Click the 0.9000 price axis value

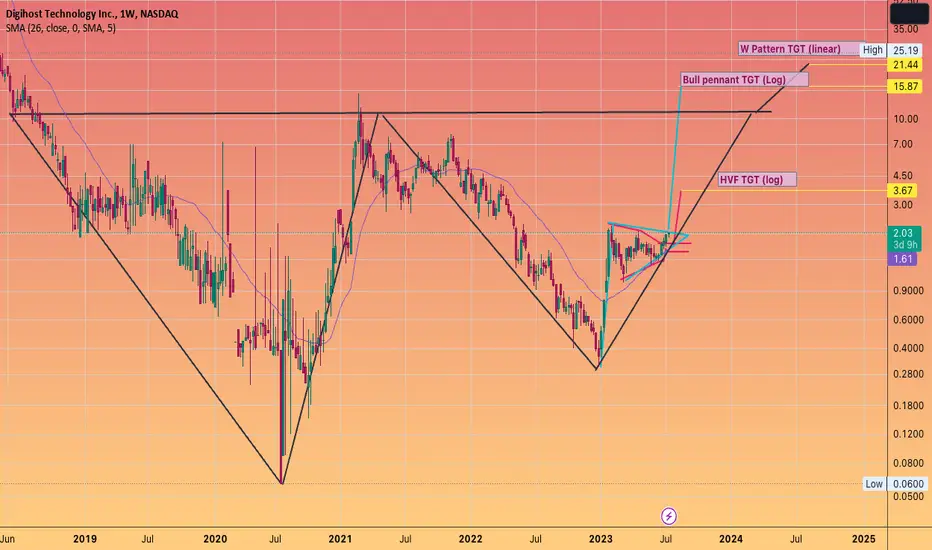908,291
